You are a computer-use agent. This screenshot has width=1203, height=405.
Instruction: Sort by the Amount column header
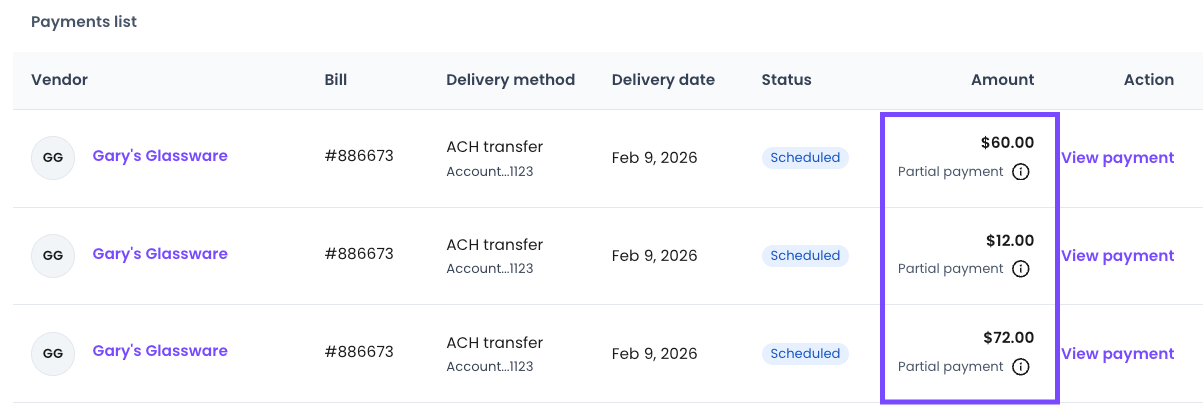1002,80
